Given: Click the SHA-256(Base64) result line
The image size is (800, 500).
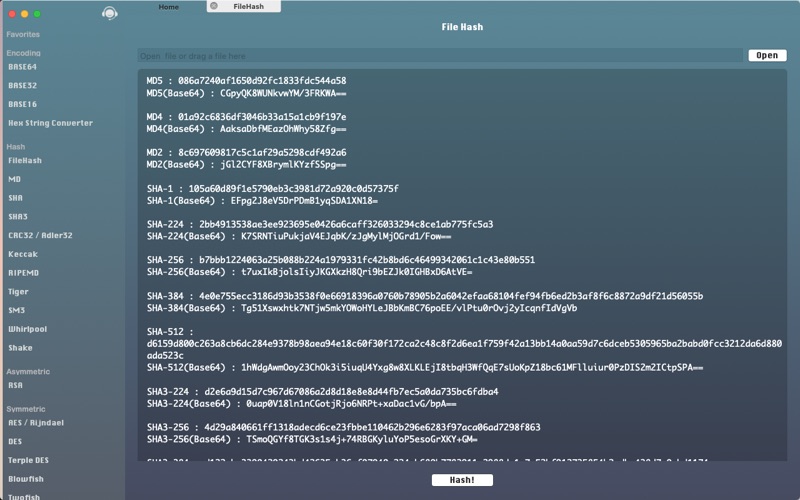Looking at the screenshot, I should (310, 272).
